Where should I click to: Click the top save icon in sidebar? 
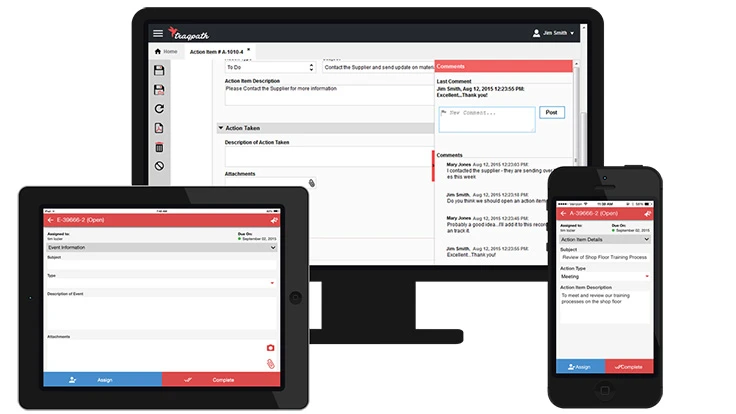pos(159,70)
